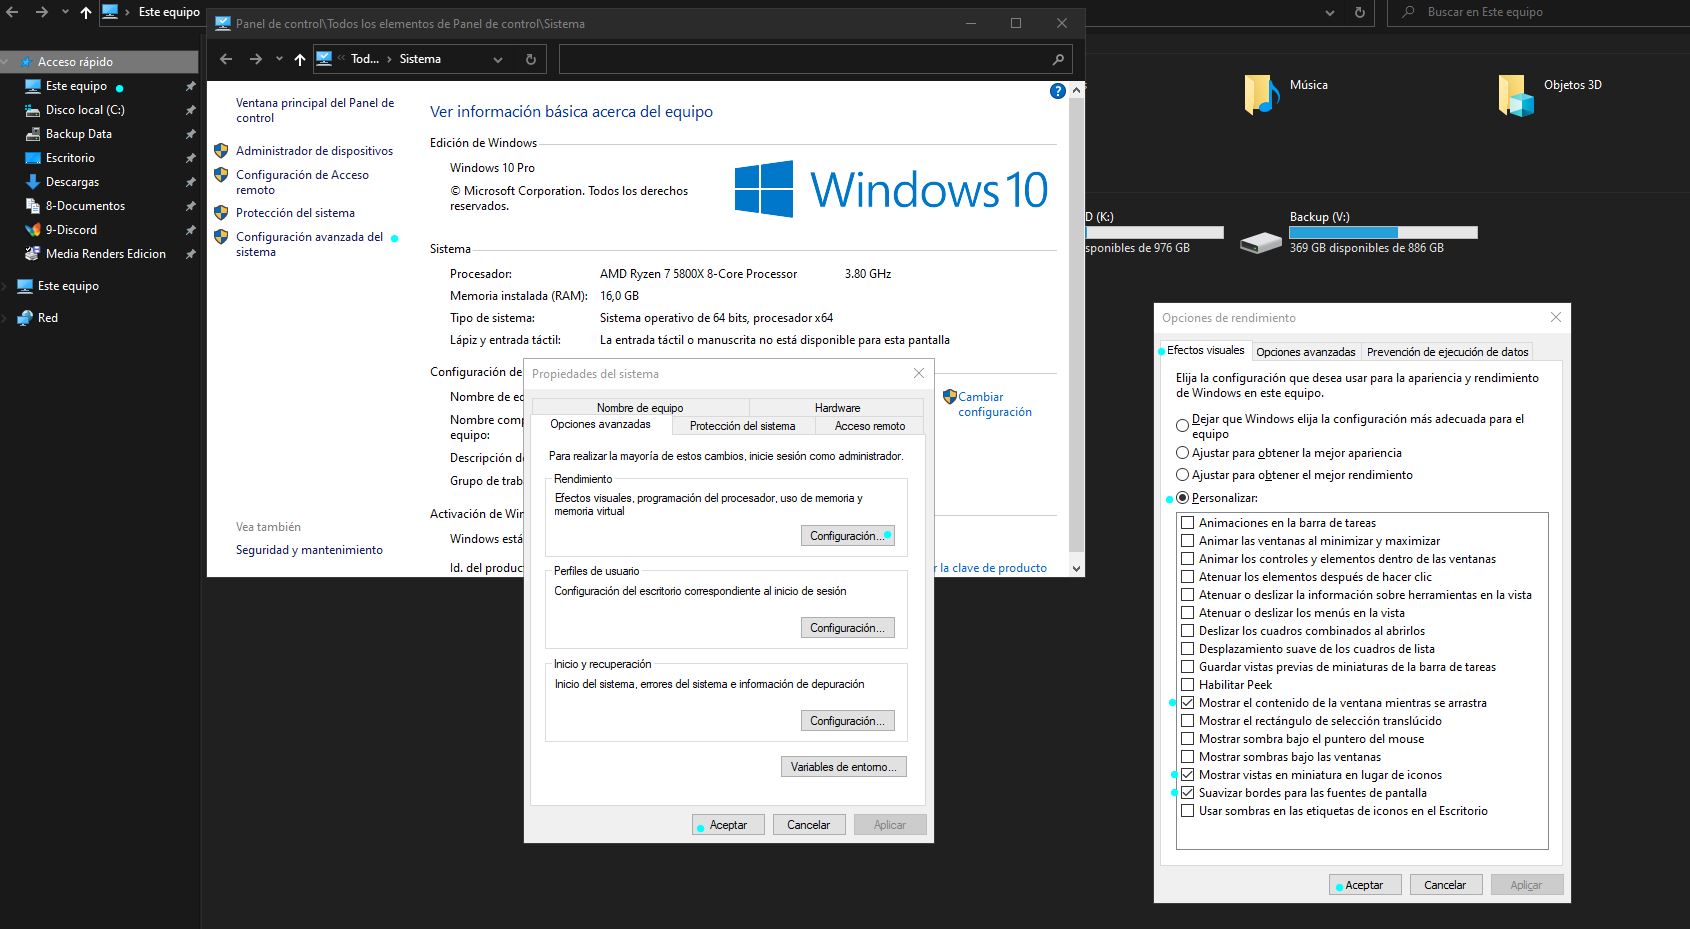Click the search magnifier in the Control Panel search box
Viewport: 1690px width, 929px height.
[x=1058, y=60]
